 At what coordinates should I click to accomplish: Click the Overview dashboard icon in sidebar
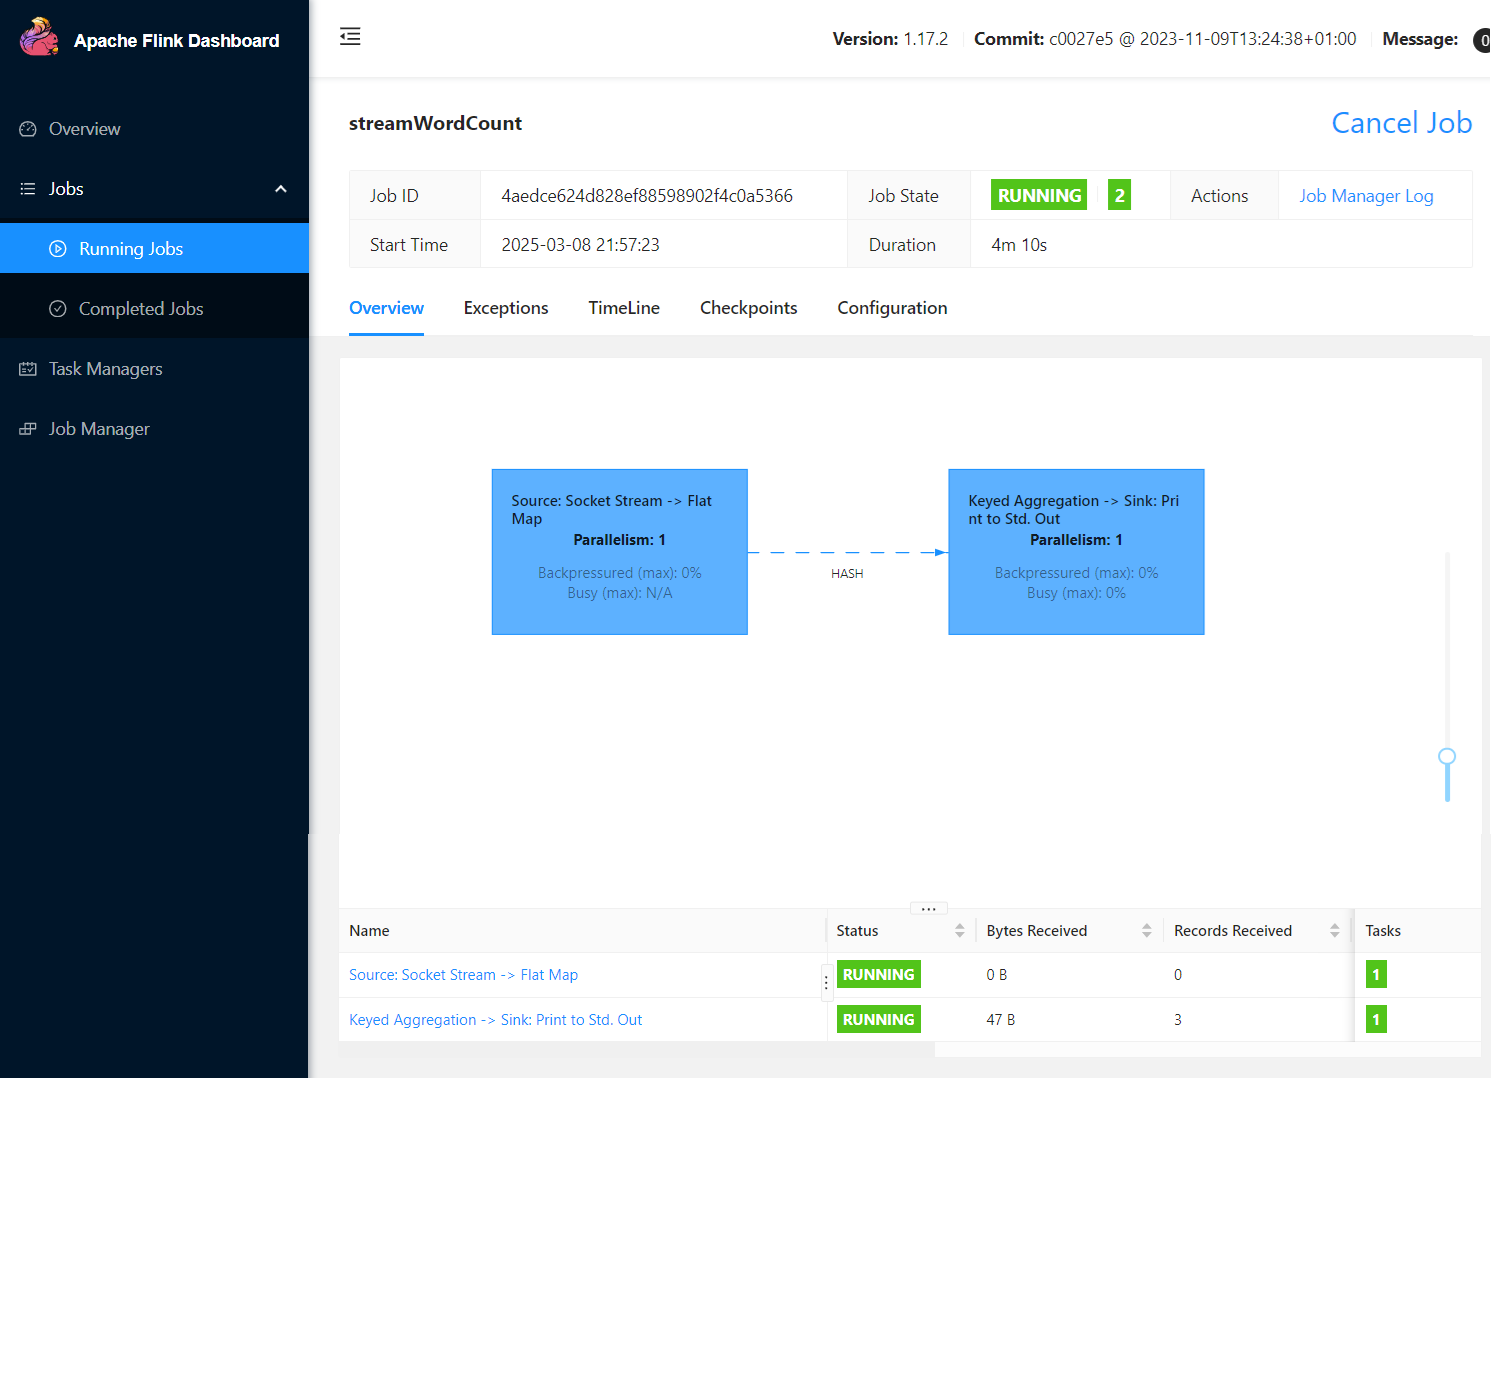click(x=28, y=129)
